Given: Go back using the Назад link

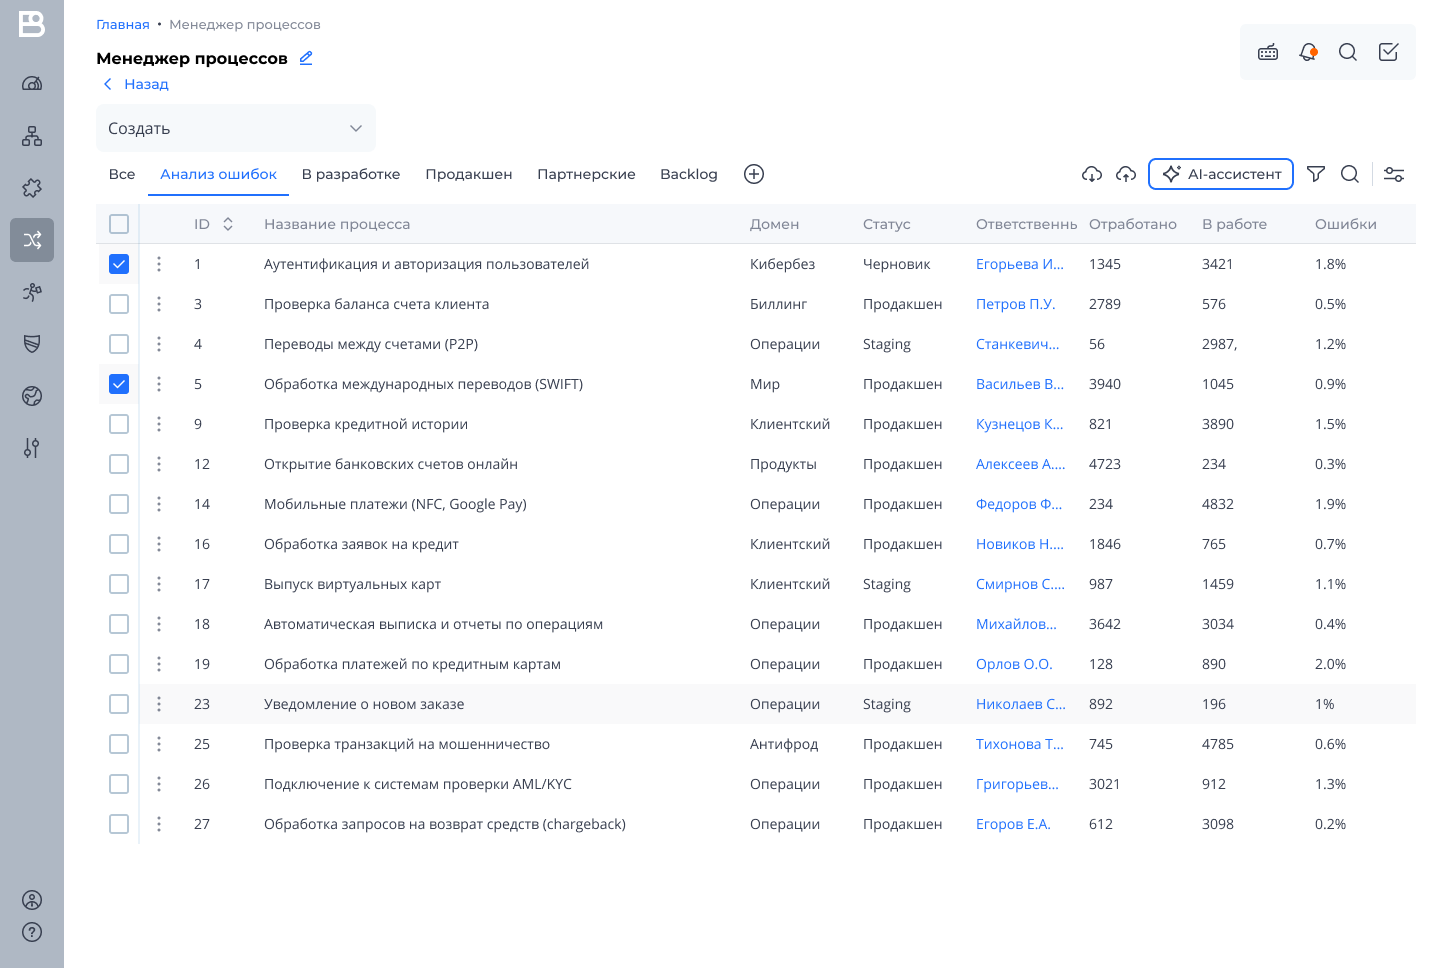Looking at the screenshot, I should [136, 84].
